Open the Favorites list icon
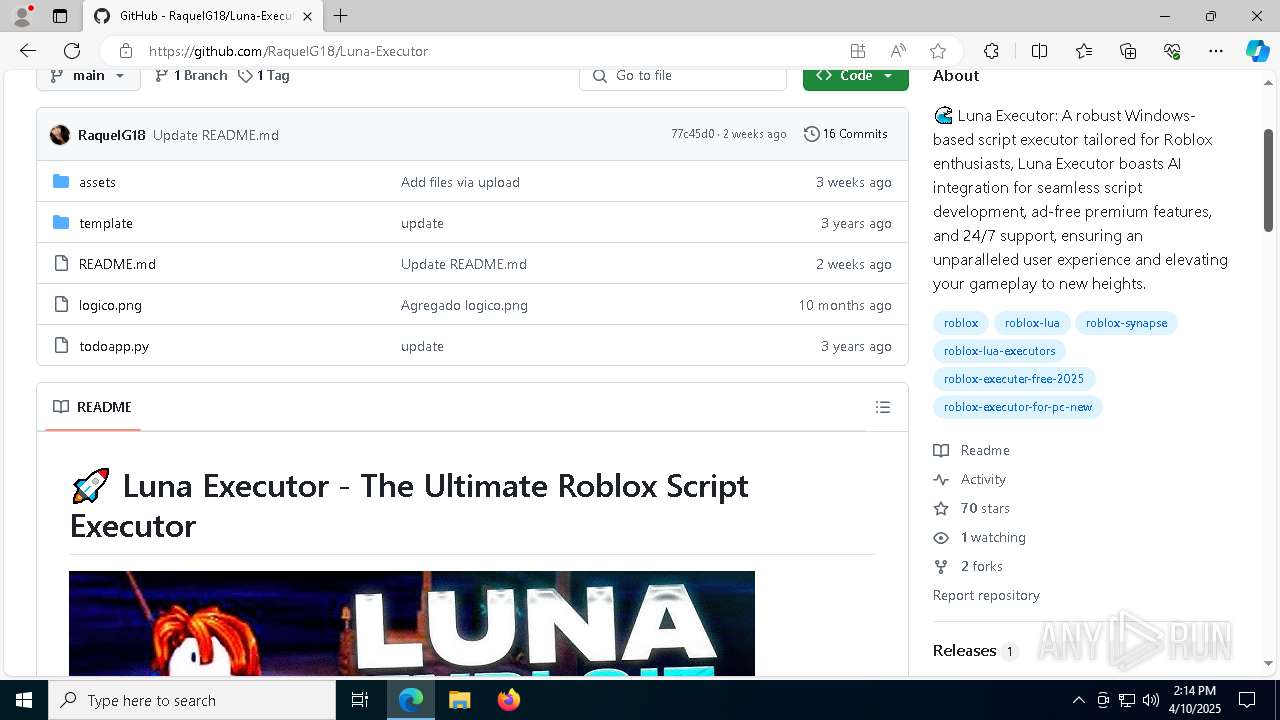 [1084, 51]
